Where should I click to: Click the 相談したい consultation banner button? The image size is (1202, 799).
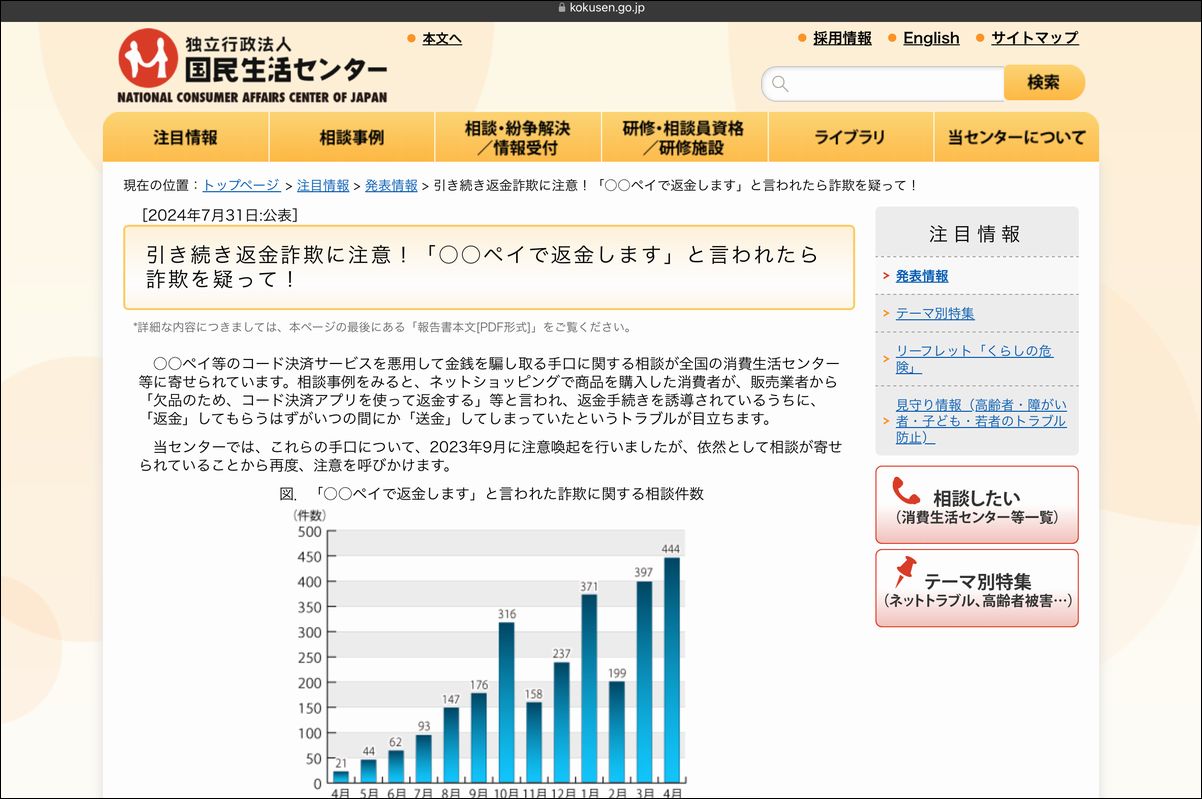click(x=977, y=505)
